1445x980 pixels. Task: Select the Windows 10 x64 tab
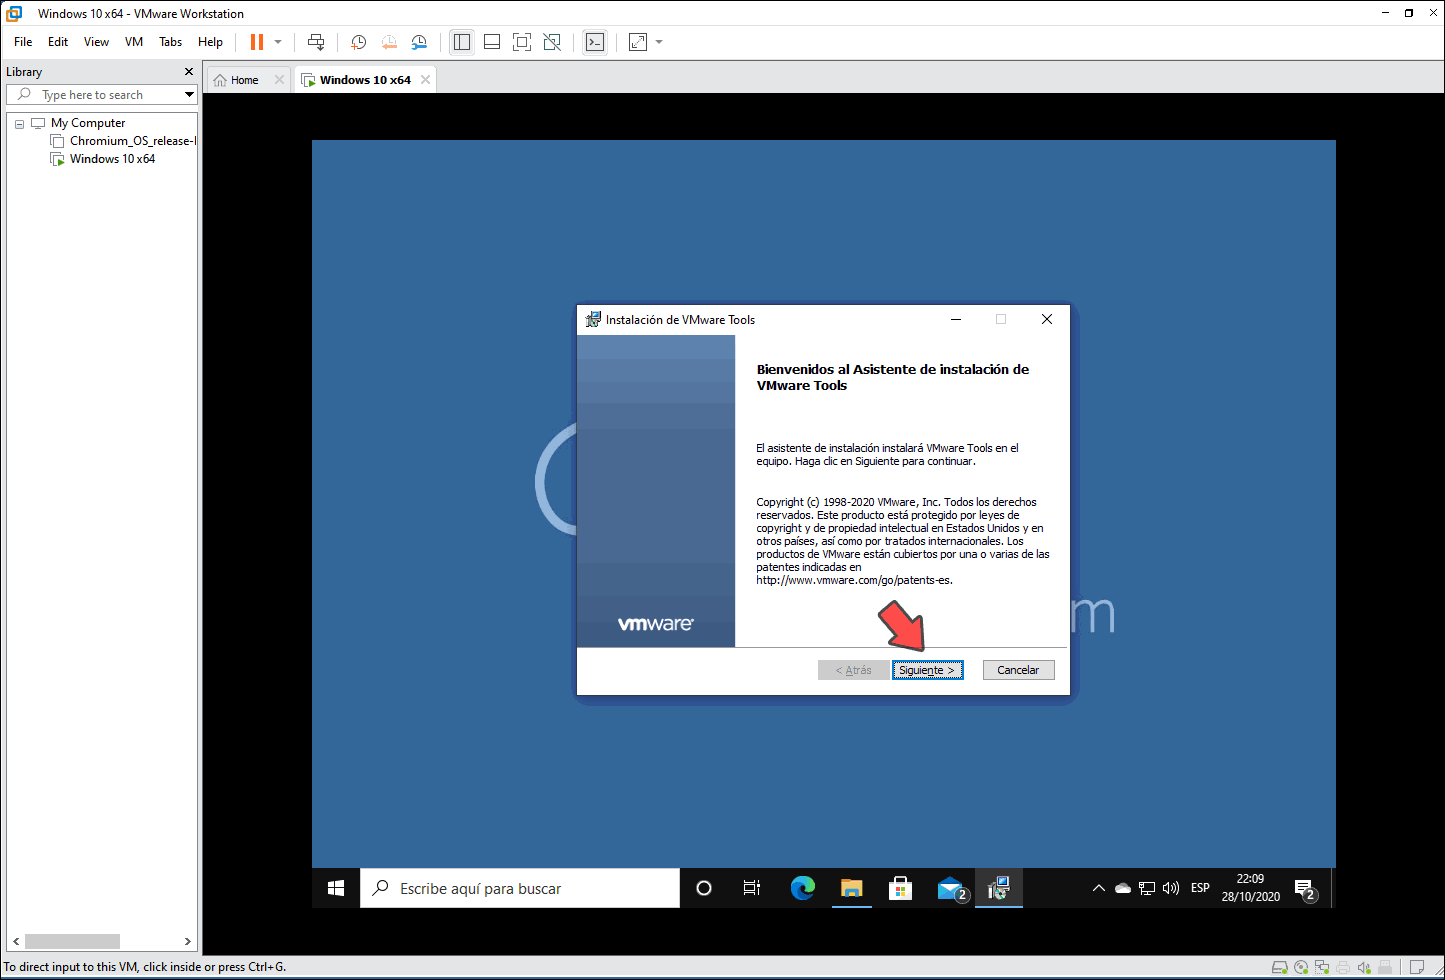365,80
